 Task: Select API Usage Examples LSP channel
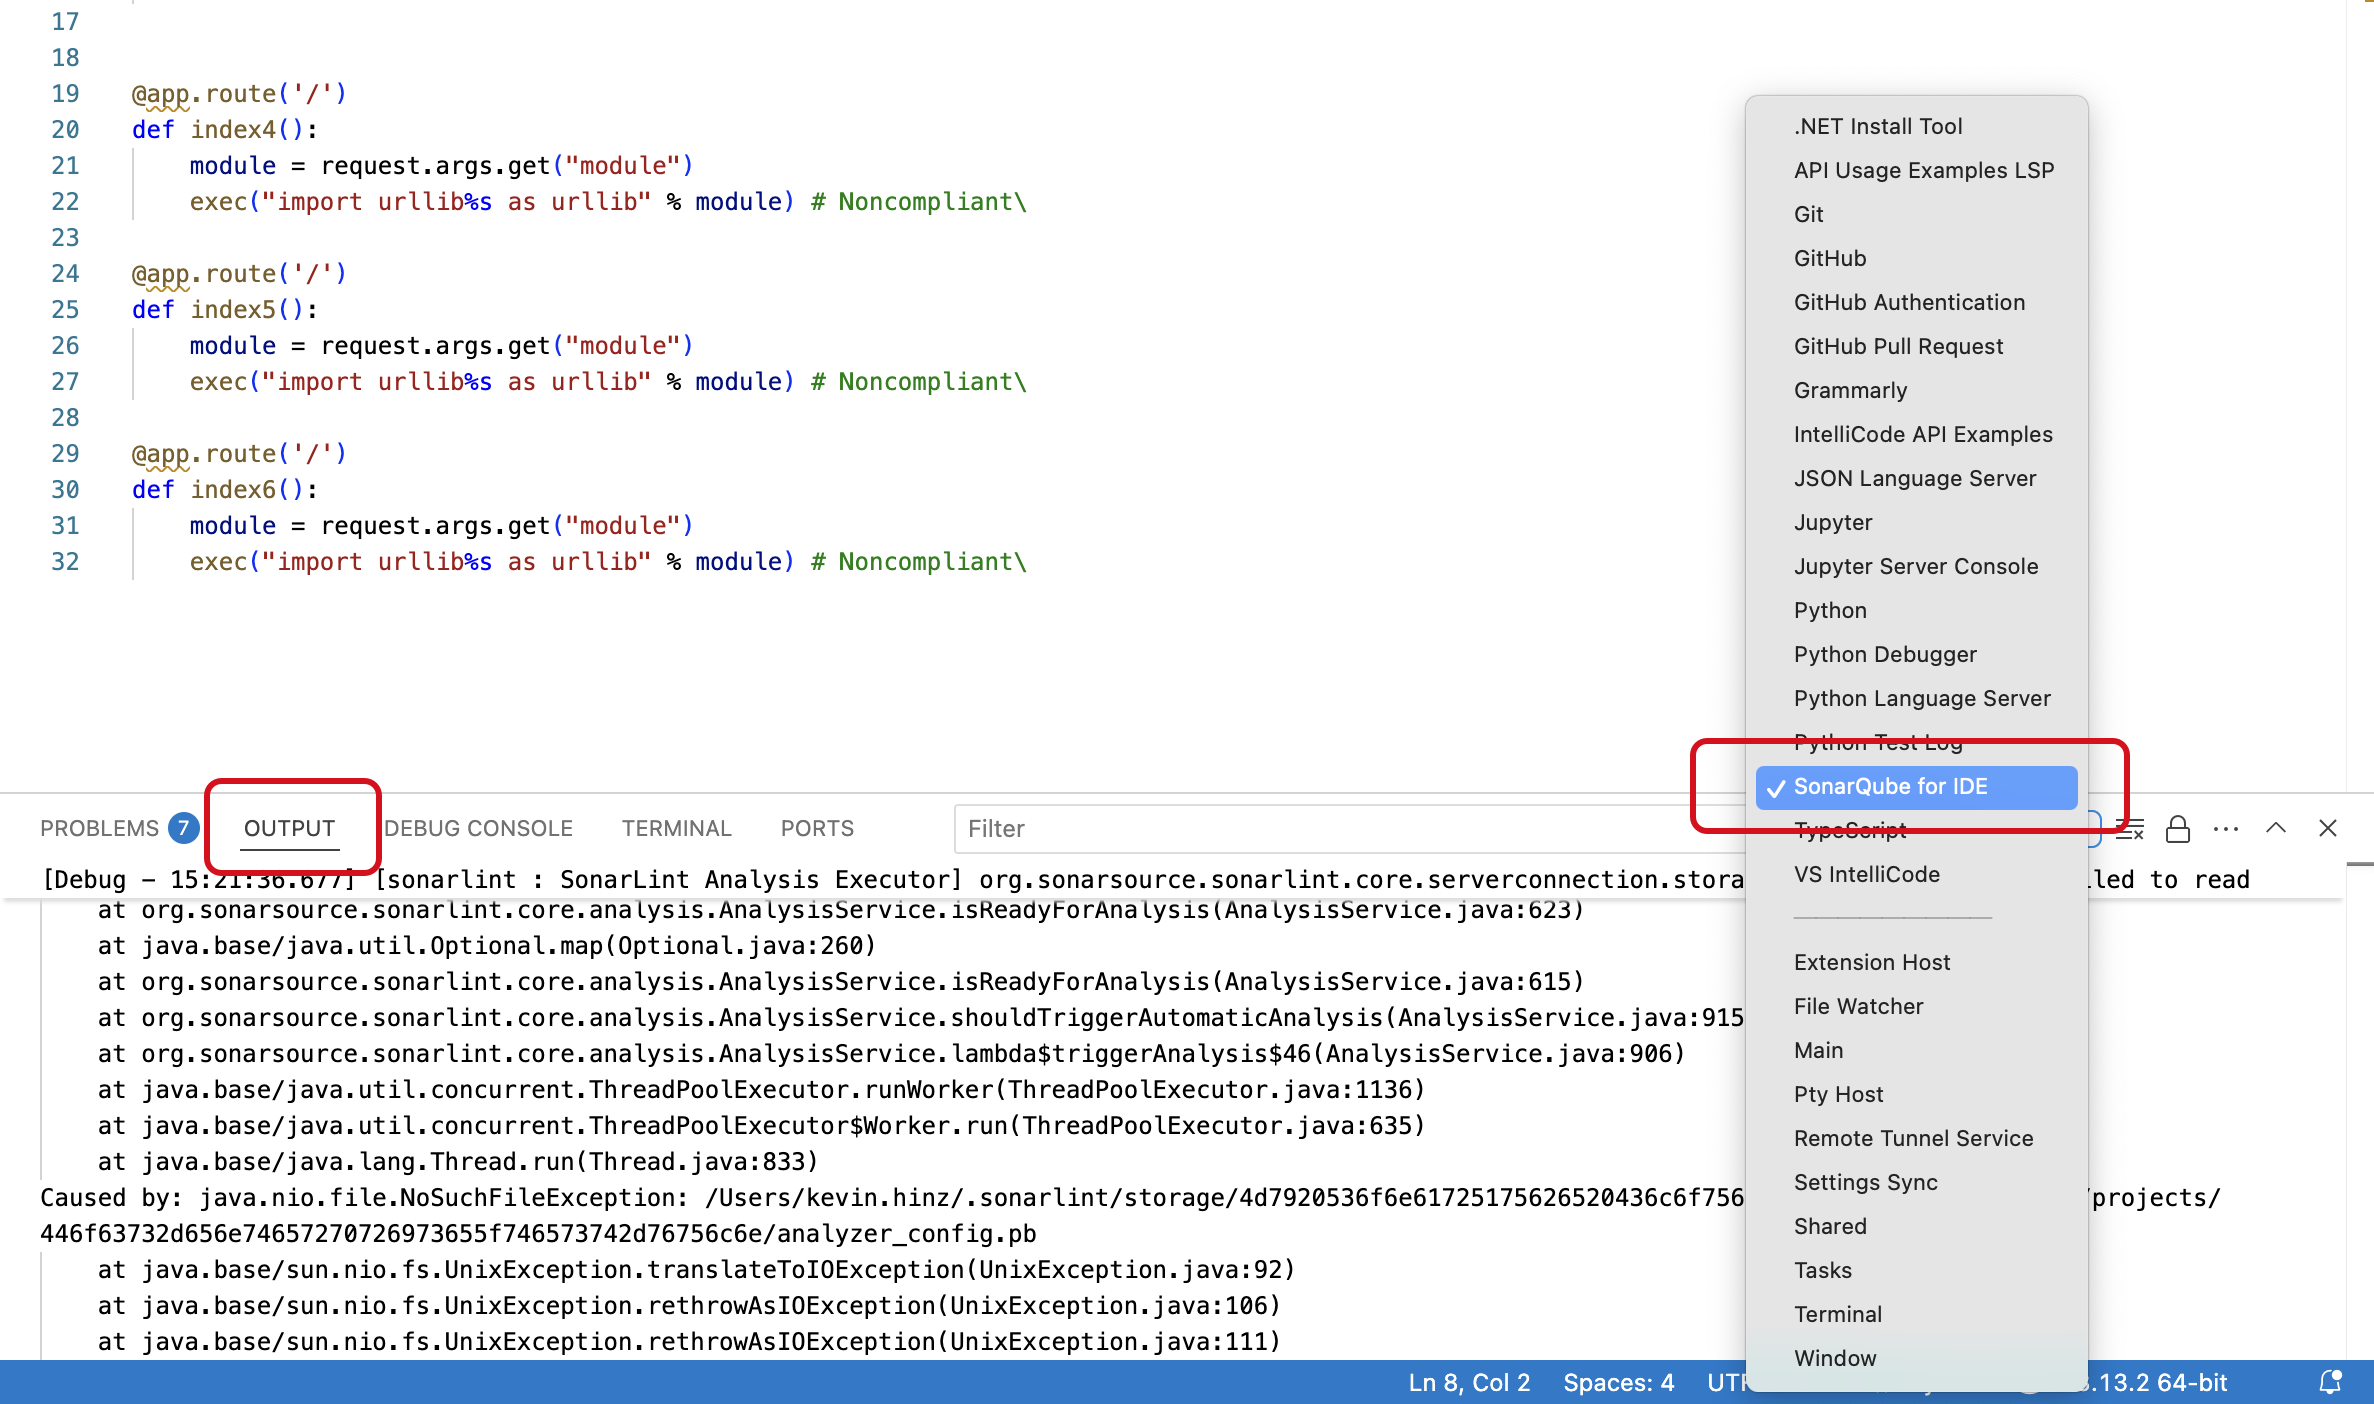point(1916,170)
